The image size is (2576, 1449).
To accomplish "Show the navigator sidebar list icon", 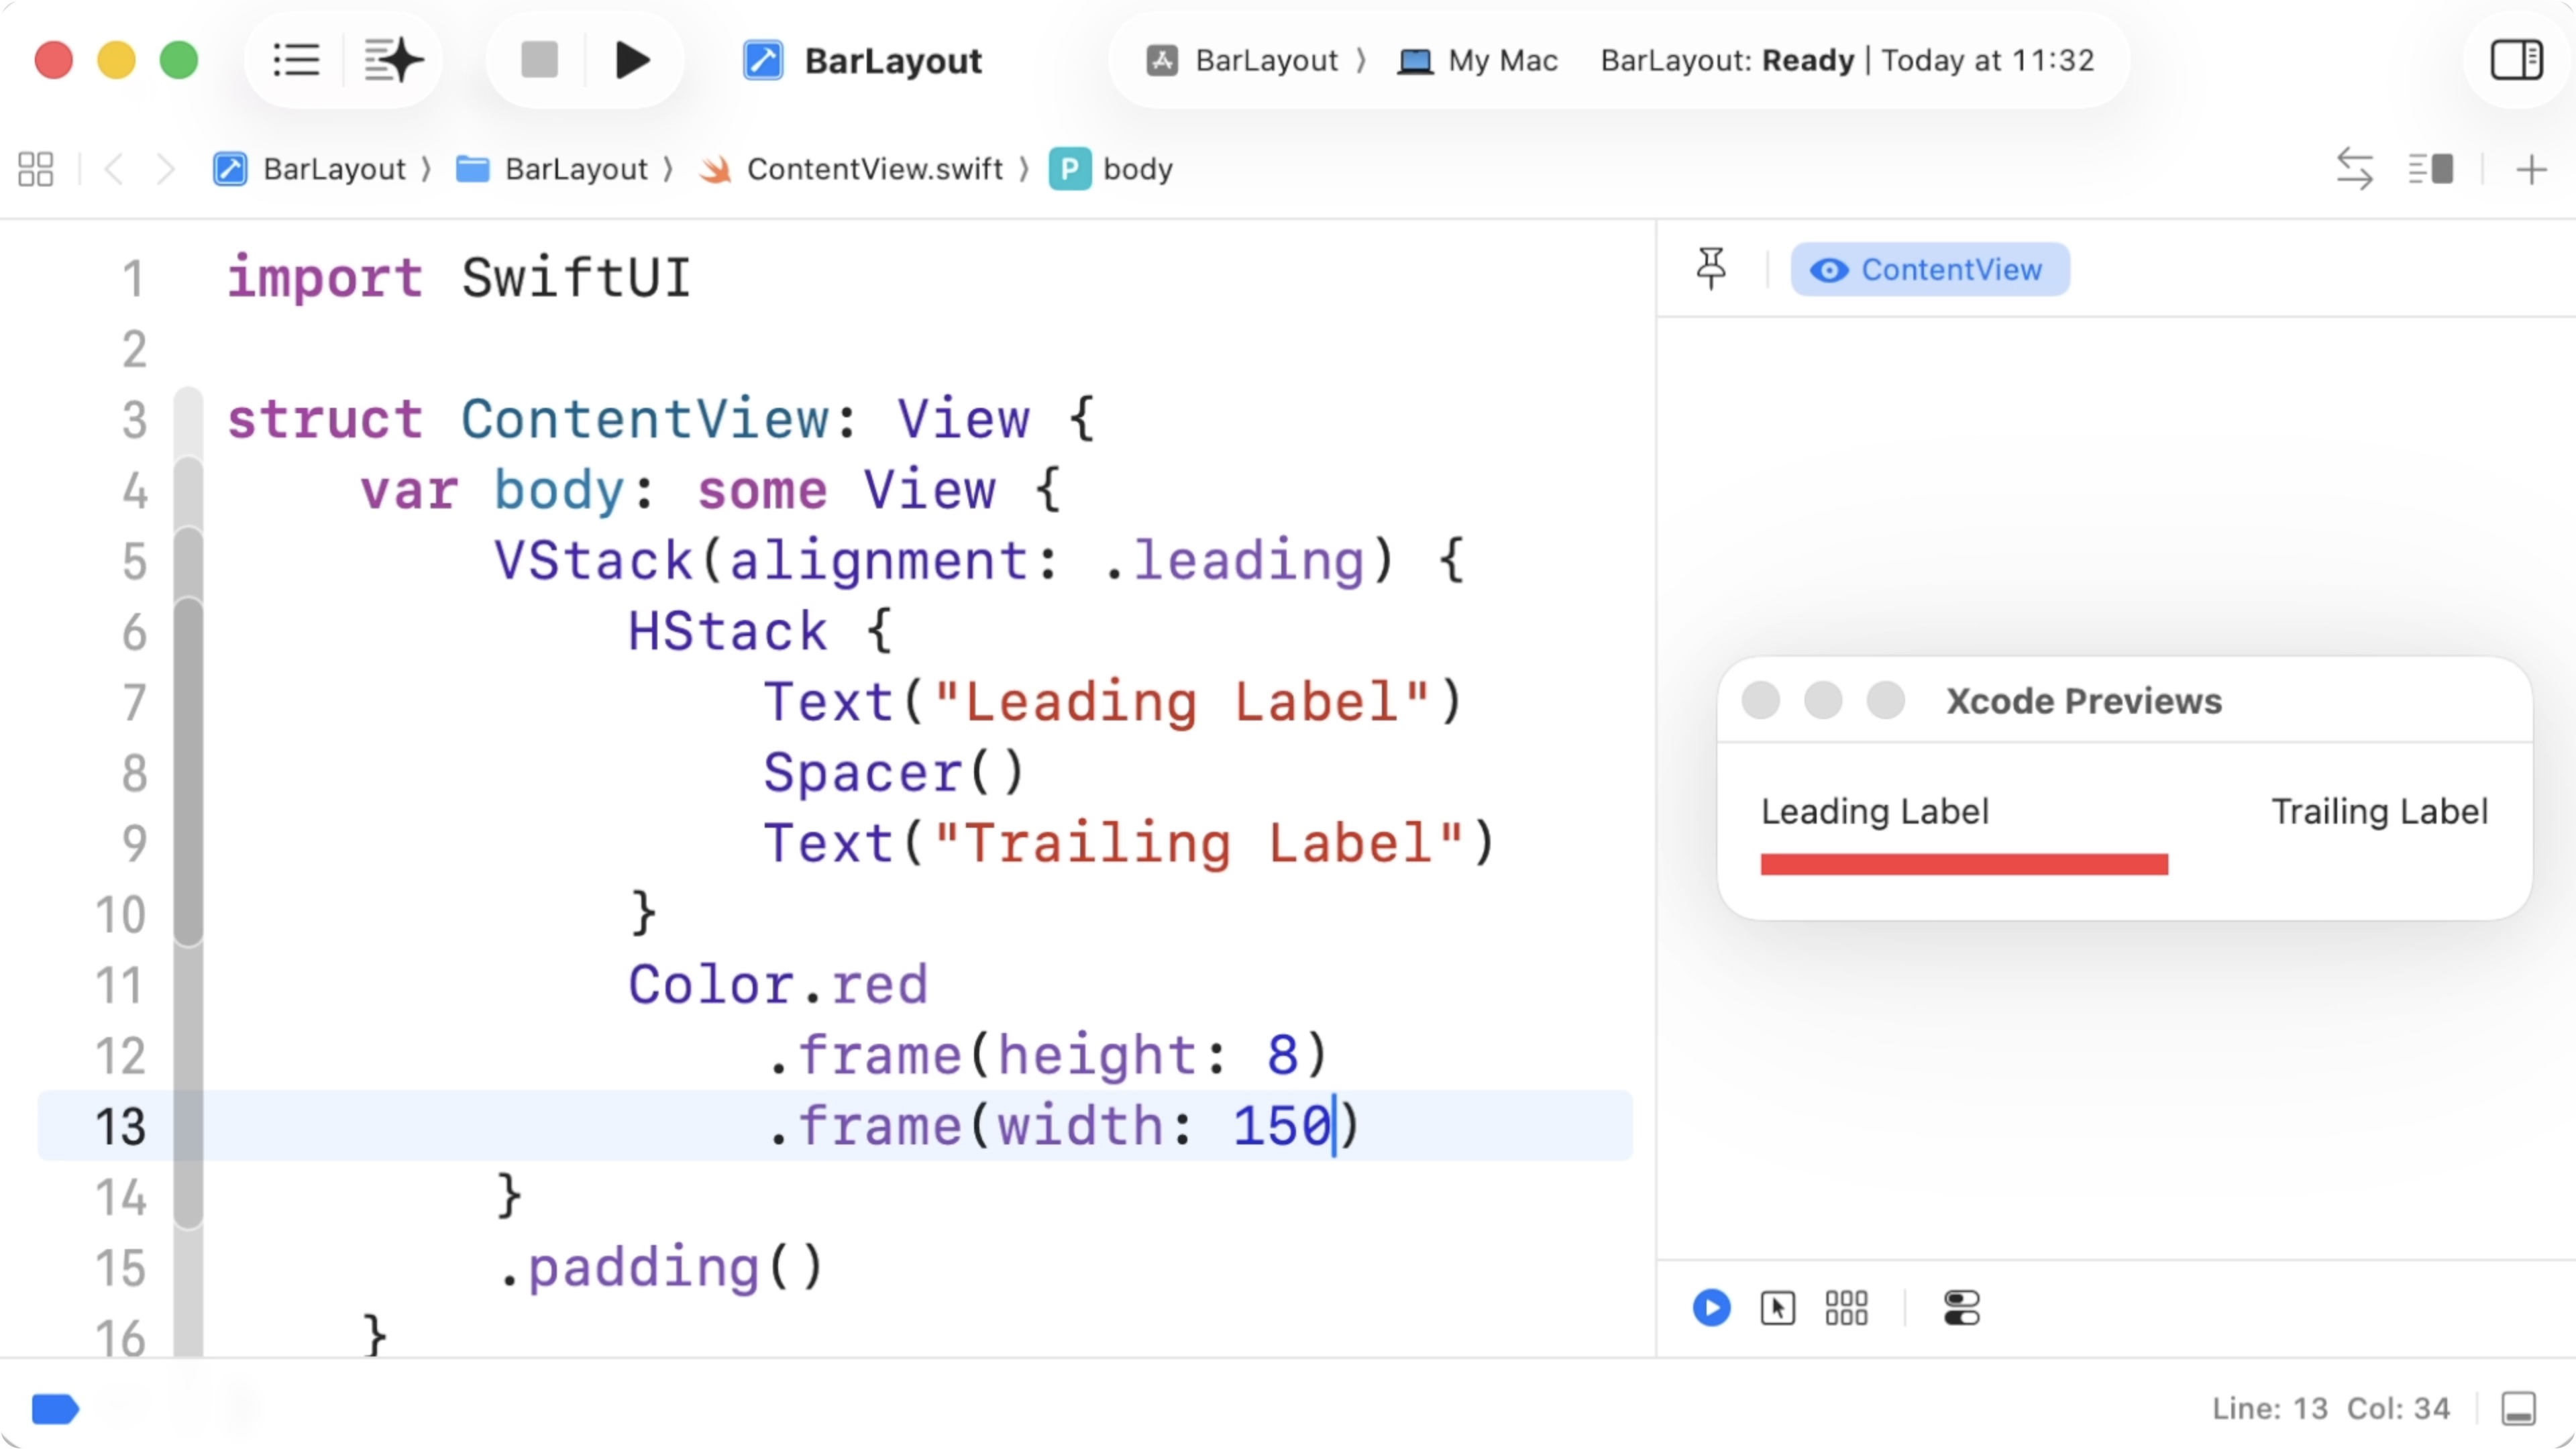I will [296, 60].
